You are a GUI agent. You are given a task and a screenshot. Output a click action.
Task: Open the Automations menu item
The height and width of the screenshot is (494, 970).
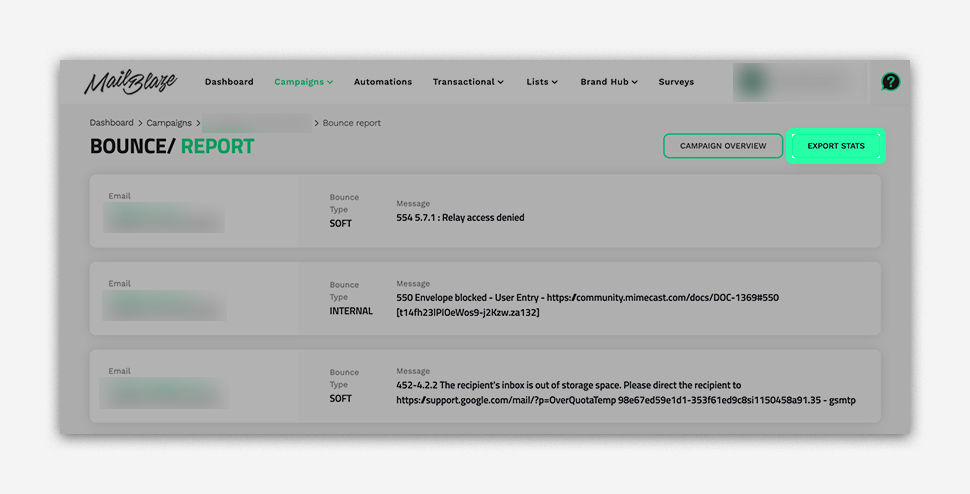tap(383, 82)
